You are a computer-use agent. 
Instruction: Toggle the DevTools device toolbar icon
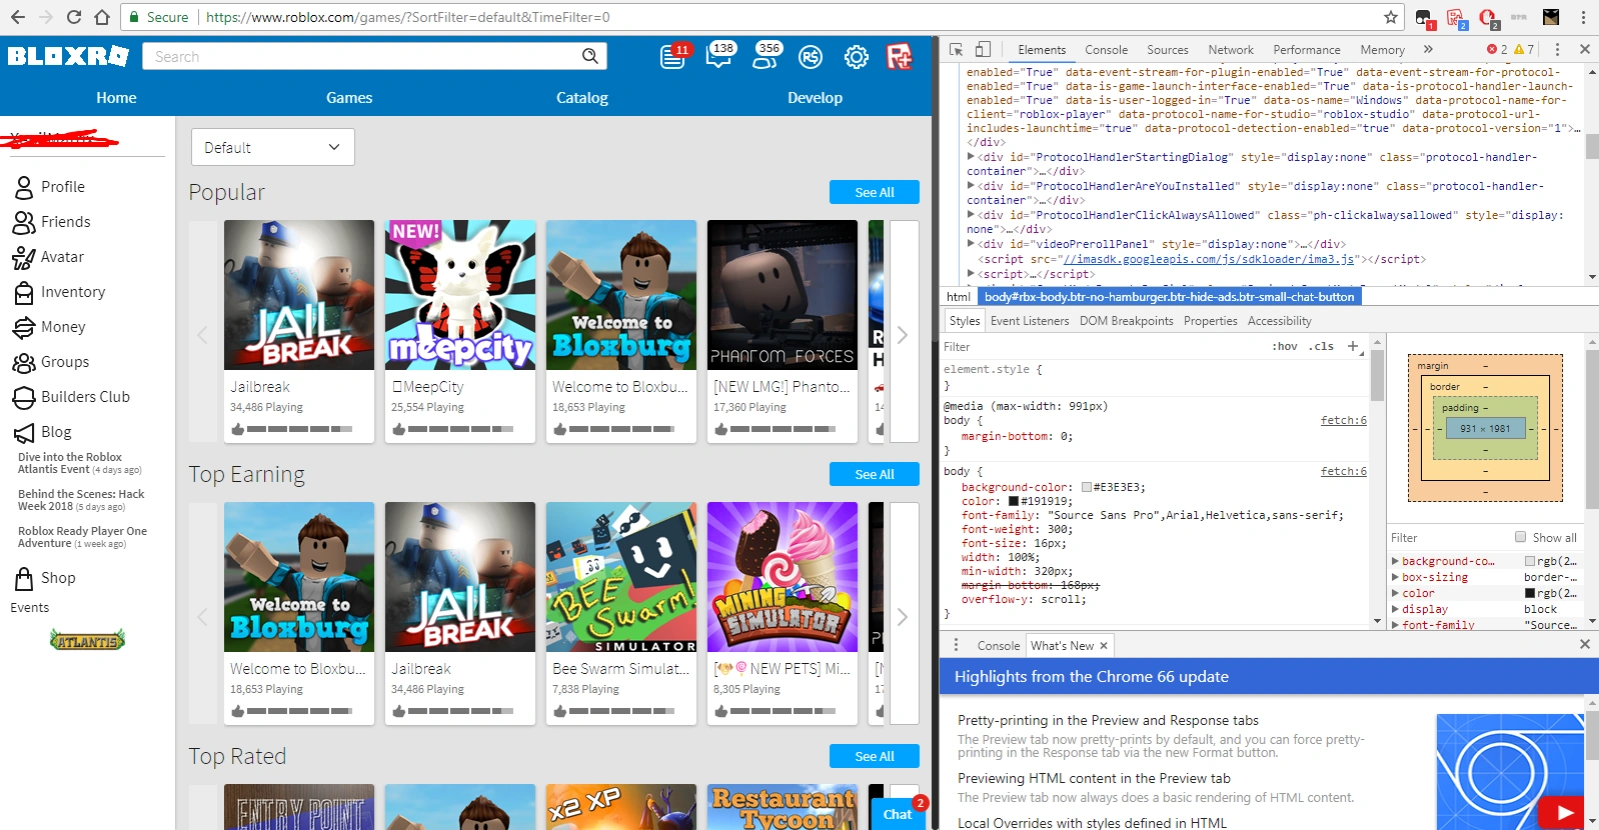(x=983, y=49)
